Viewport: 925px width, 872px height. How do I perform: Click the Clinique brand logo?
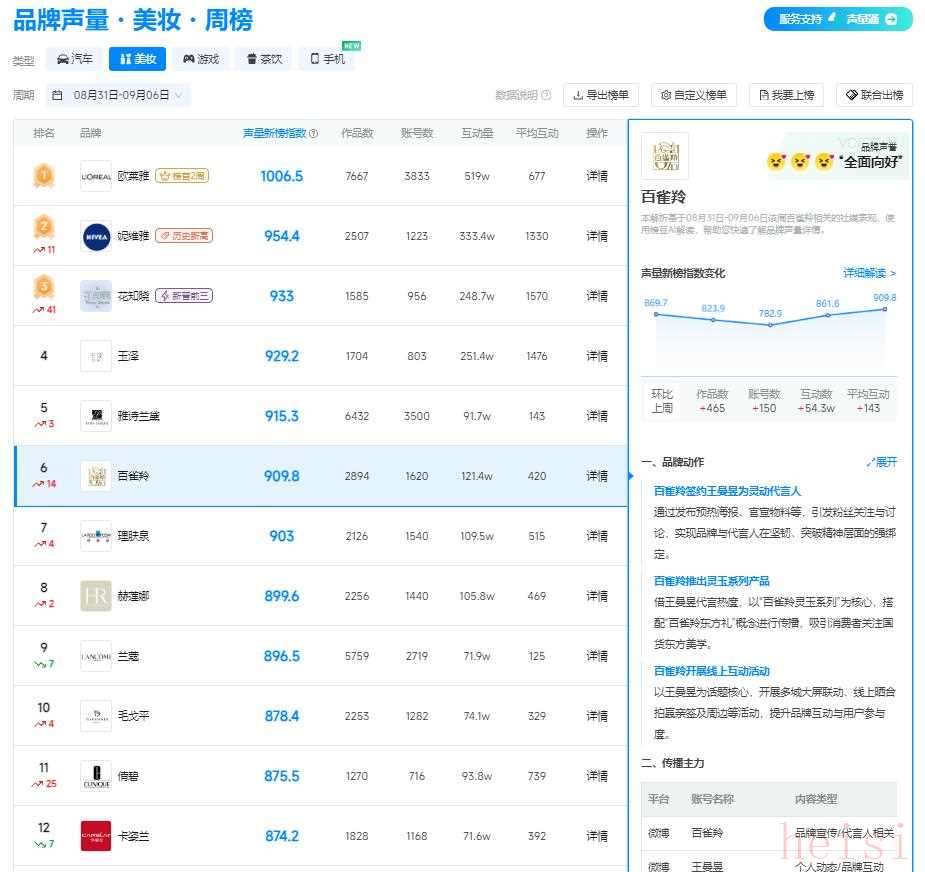pos(96,776)
